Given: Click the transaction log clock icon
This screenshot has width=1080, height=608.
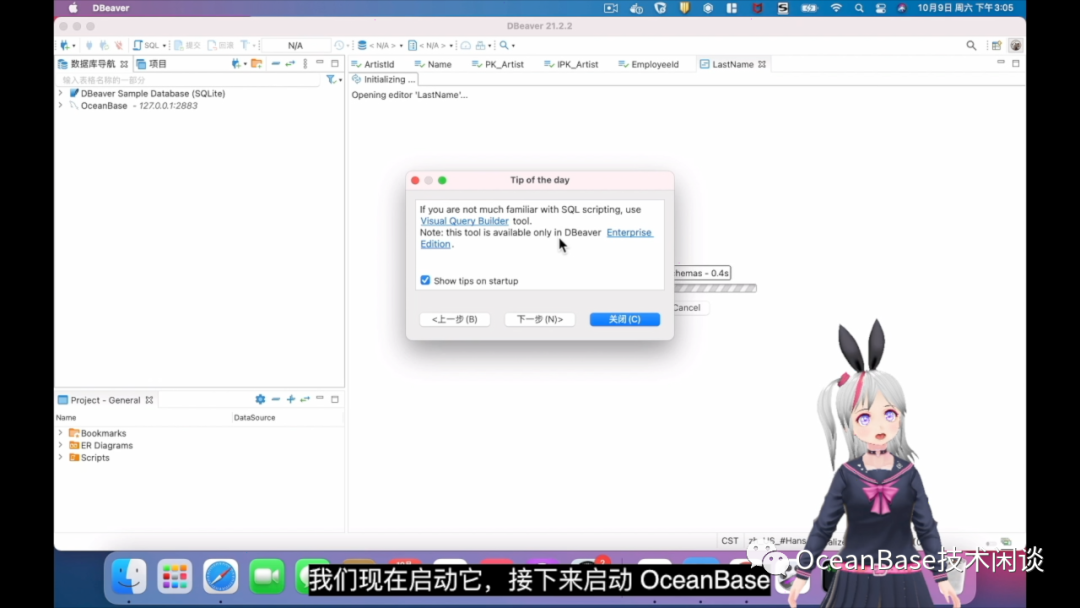Looking at the screenshot, I should click(x=339, y=45).
